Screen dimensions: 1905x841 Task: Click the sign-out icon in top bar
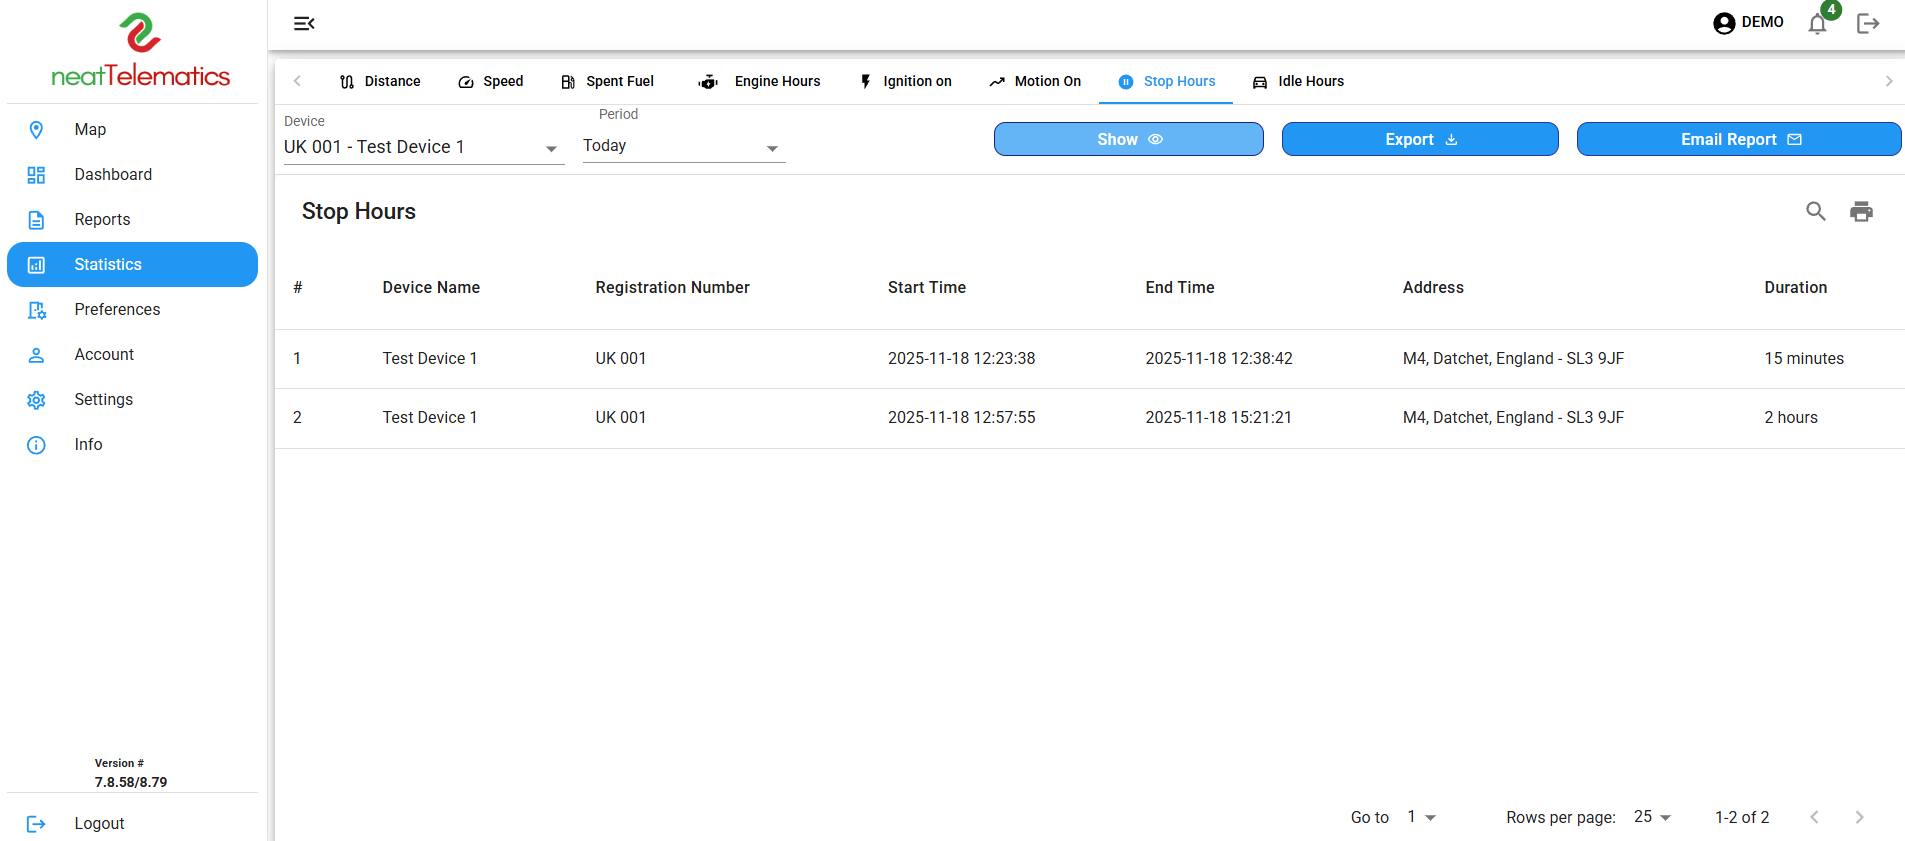tap(1867, 23)
